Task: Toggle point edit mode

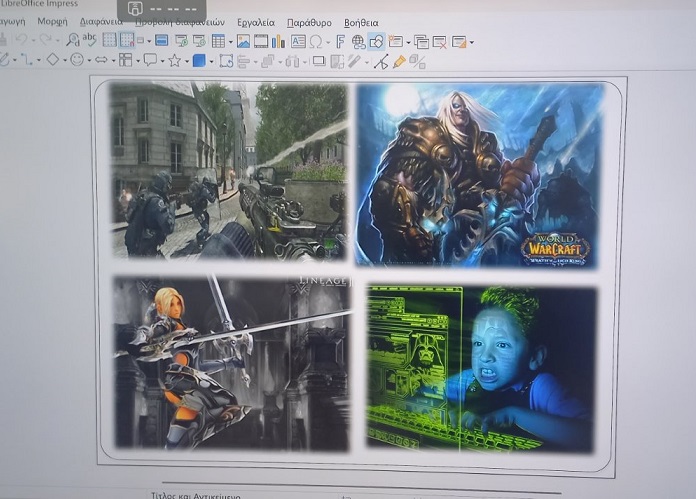Action: click(381, 62)
